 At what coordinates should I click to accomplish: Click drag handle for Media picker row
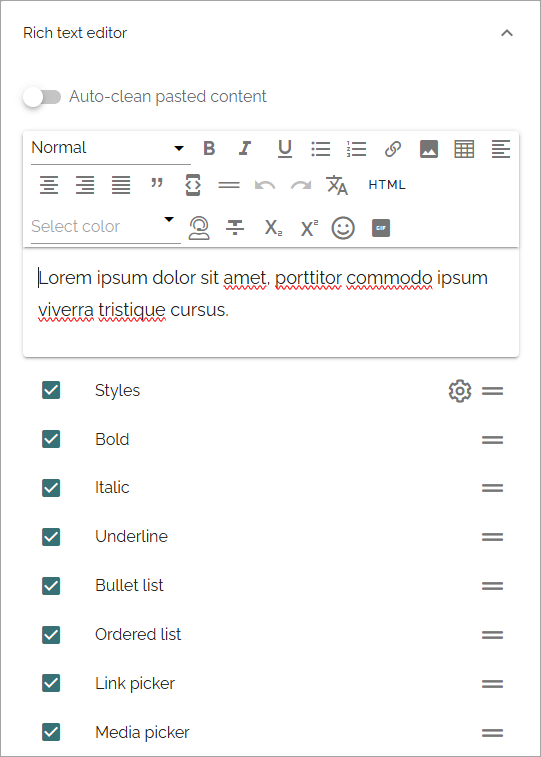pos(492,733)
